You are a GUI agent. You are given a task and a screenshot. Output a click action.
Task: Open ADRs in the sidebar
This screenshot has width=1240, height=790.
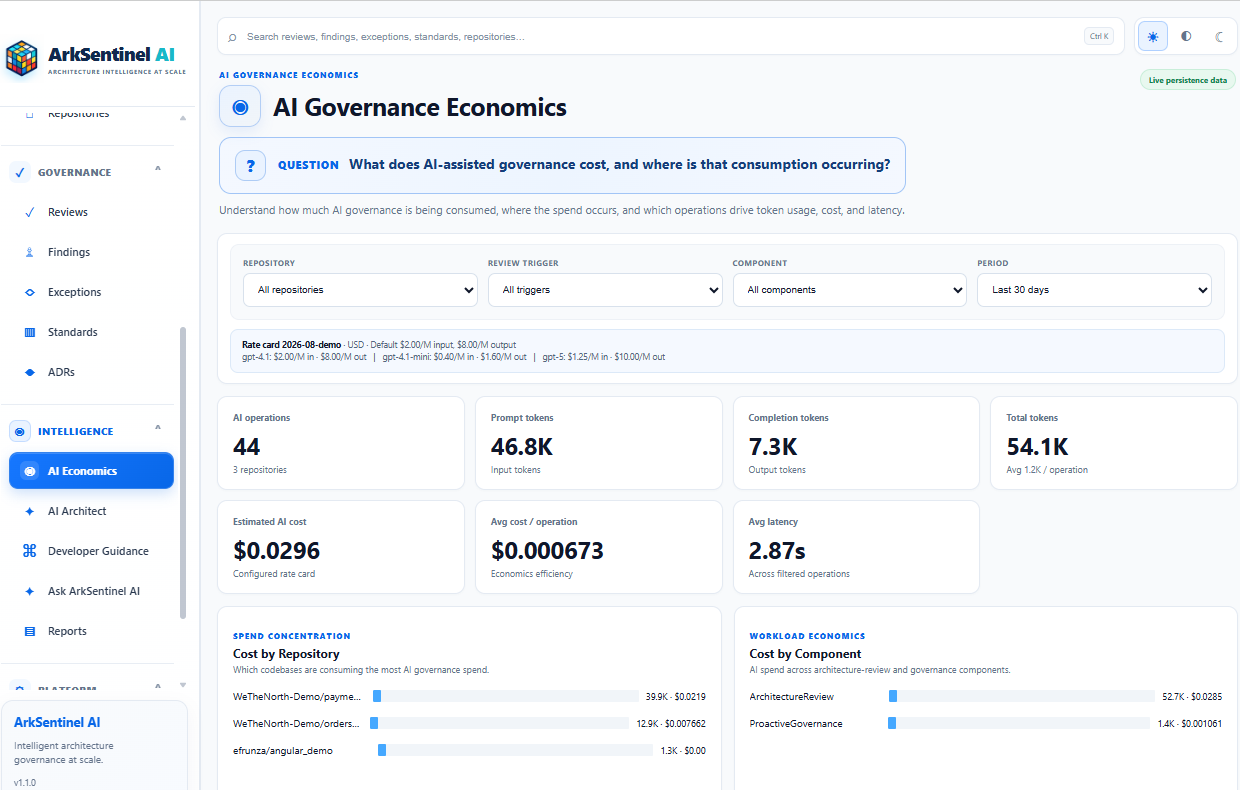tap(91, 372)
